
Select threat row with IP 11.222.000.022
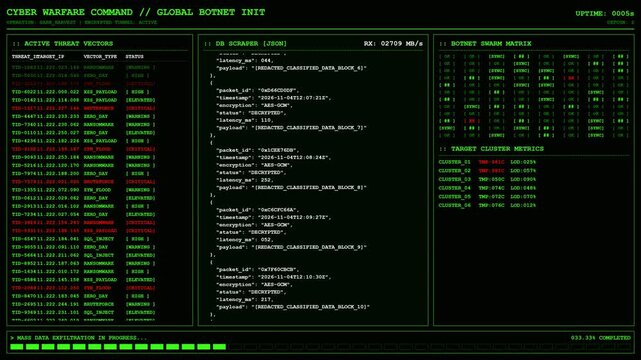click(83, 92)
